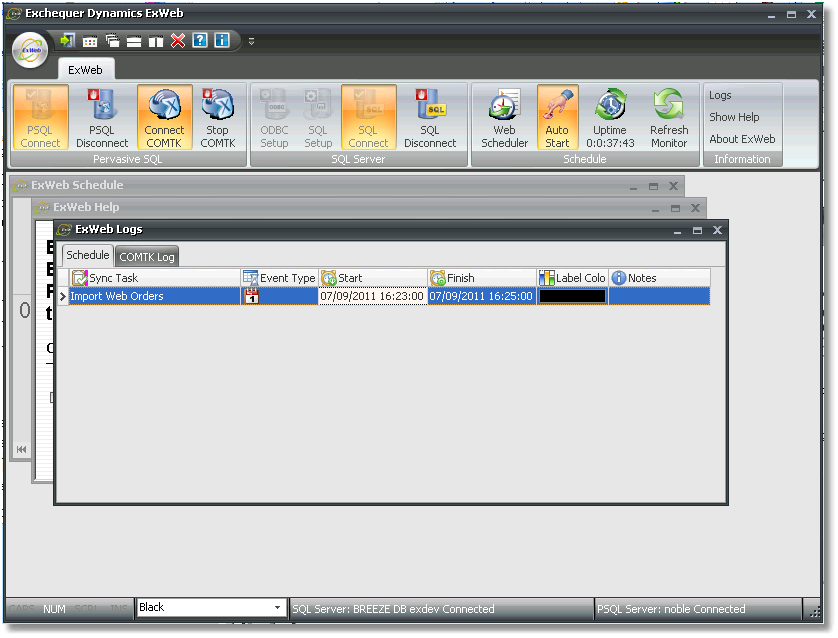The image size is (838, 638).
Task: Select the ExWeb ribbon tab
Action: point(86,70)
